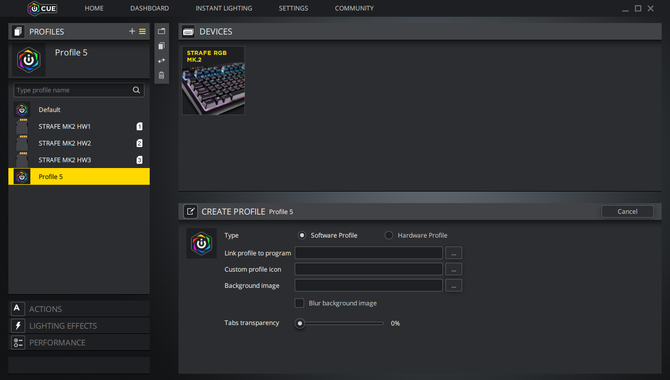Open the profiles hamburger menu icon
Viewport: 670px width, 380px height.
point(142,31)
